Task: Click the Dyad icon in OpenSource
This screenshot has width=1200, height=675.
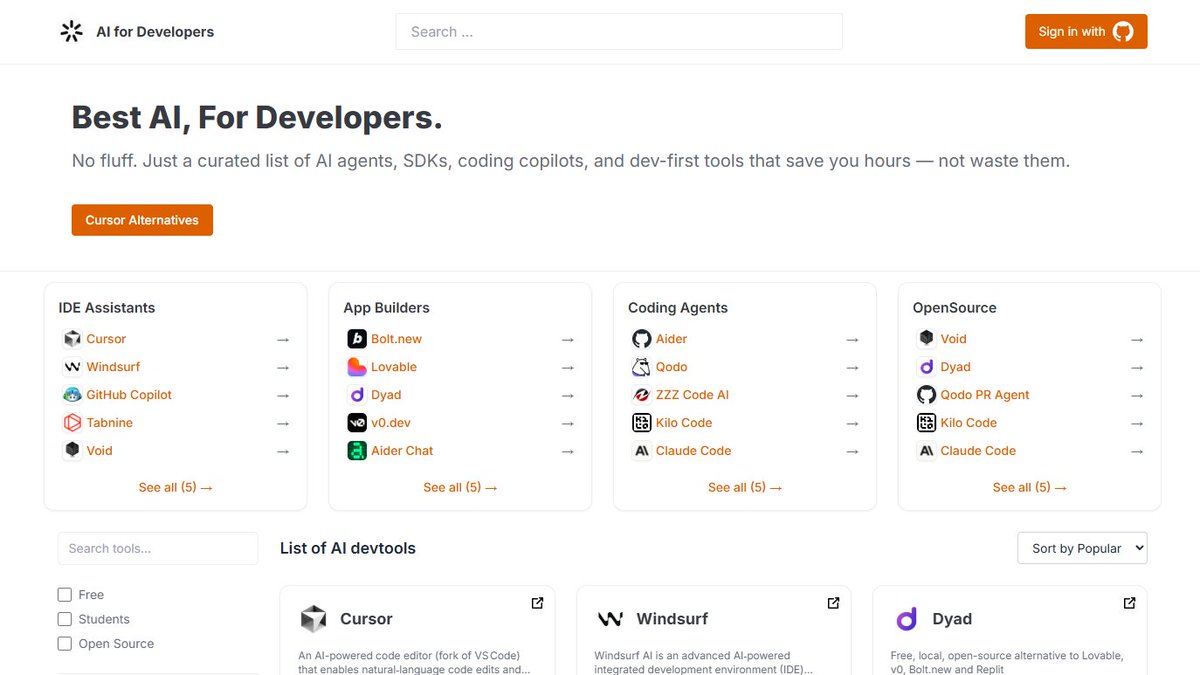Action: point(927,367)
